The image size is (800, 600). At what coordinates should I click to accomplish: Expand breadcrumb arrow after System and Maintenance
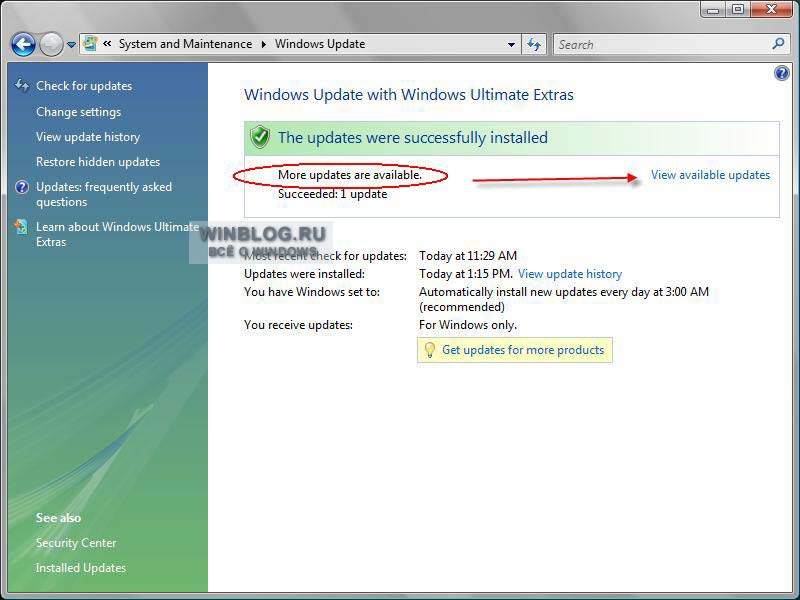point(264,44)
